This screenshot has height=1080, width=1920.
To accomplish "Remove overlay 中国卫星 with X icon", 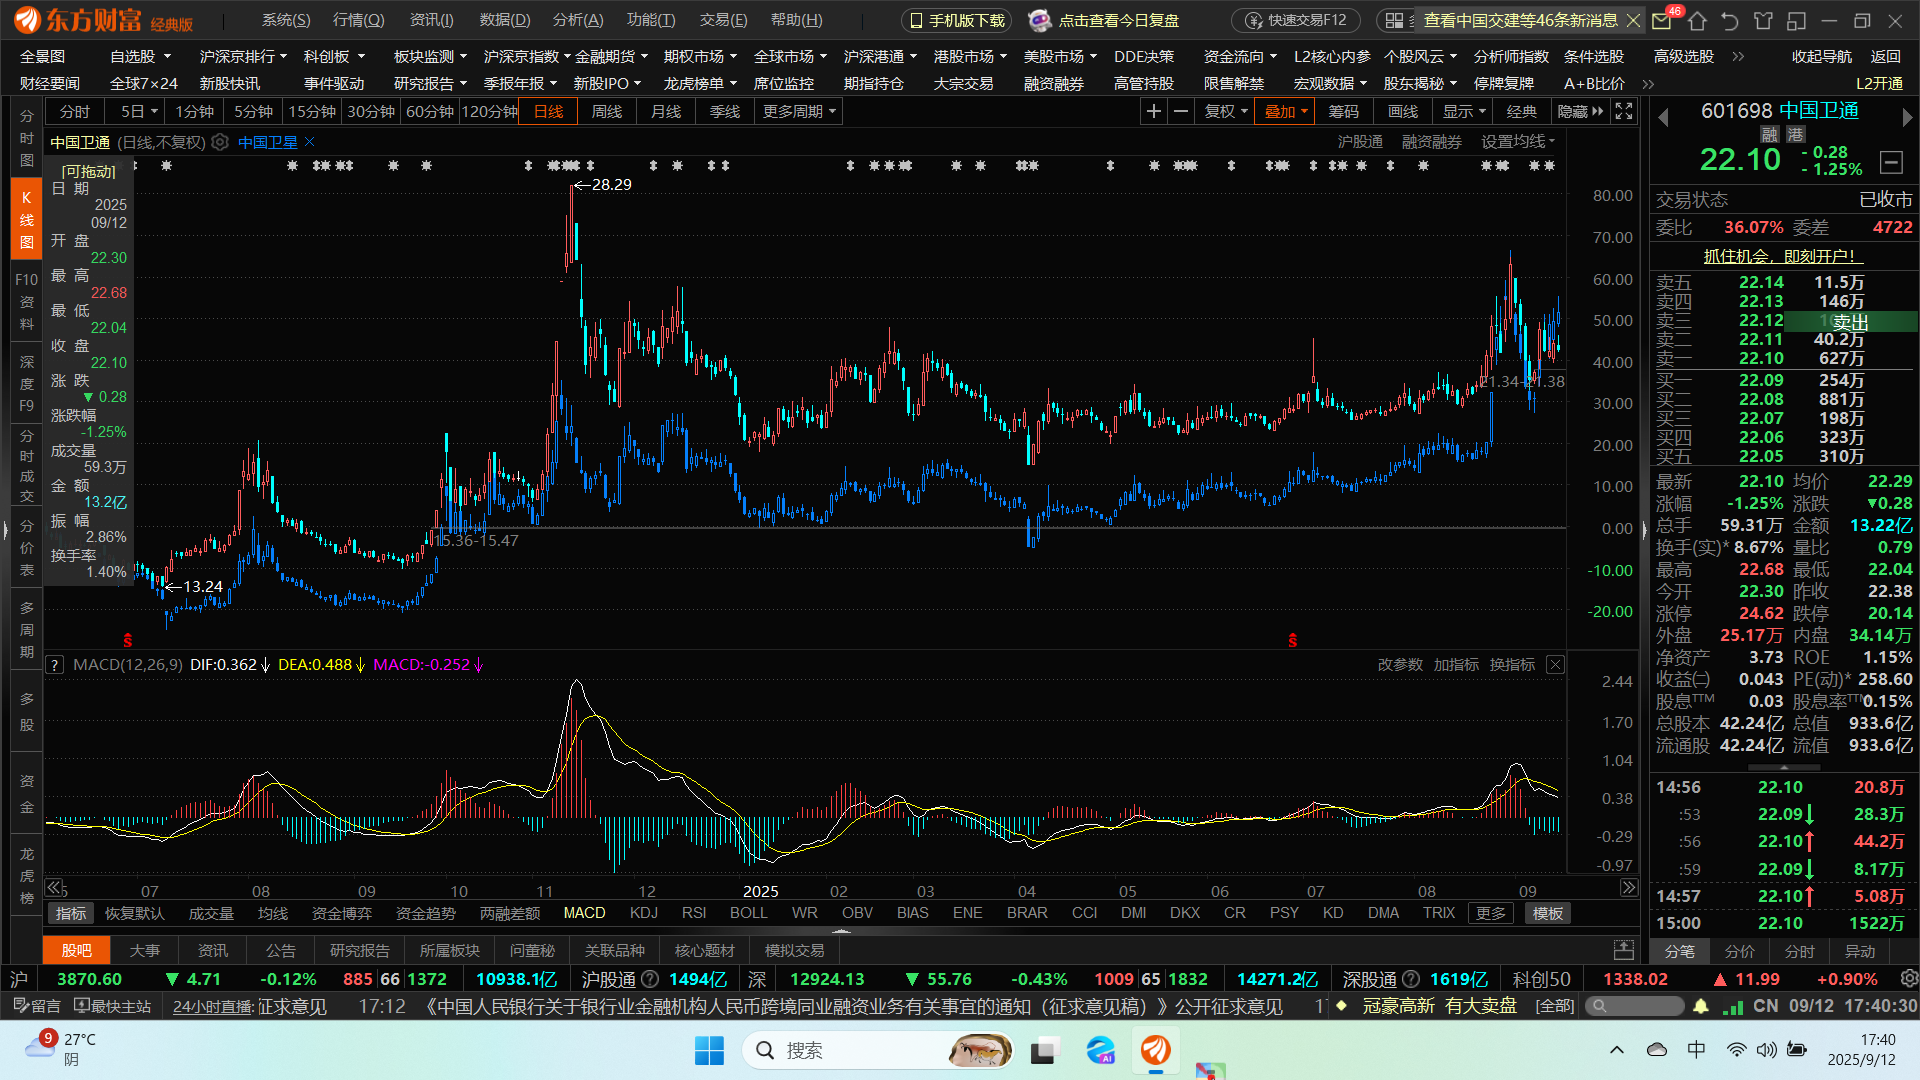I will pyautogui.click(x=310, y=142).
